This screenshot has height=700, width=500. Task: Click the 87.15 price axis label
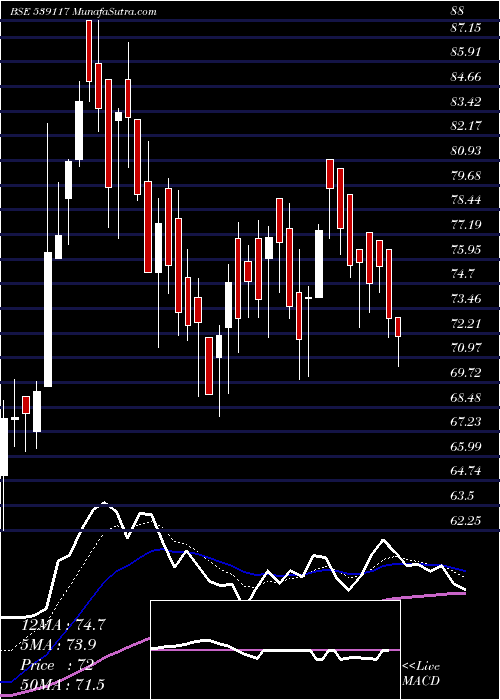coord(466,28)
